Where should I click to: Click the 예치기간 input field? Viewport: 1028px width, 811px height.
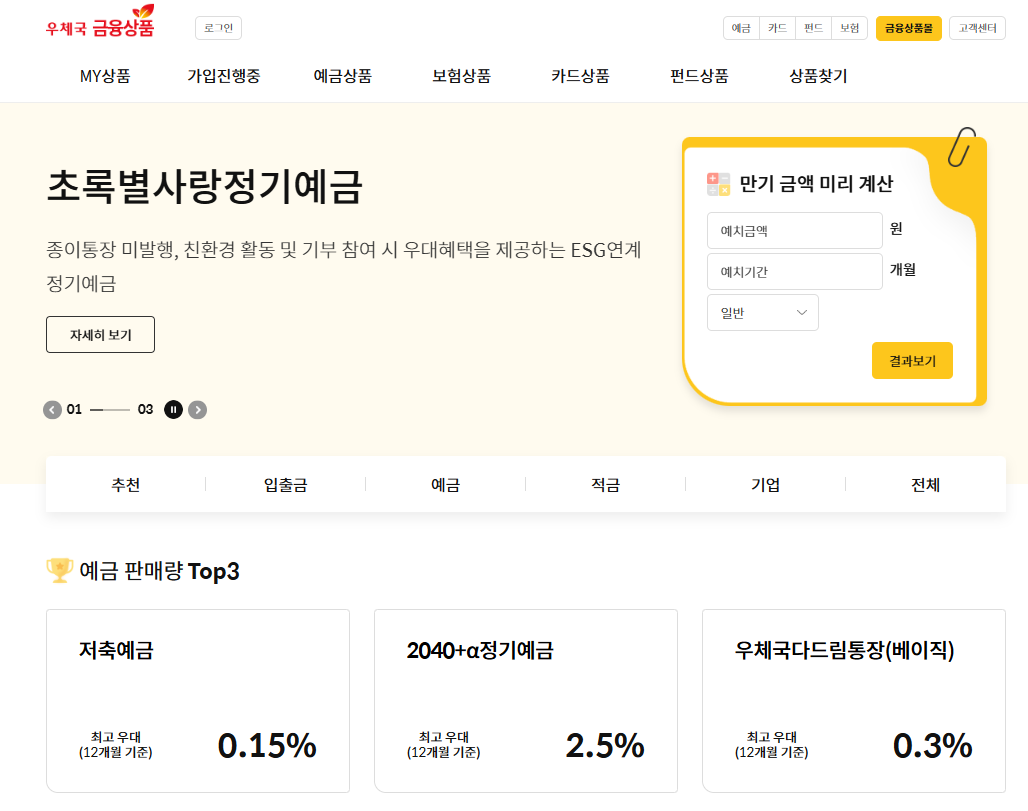(795, 271)
